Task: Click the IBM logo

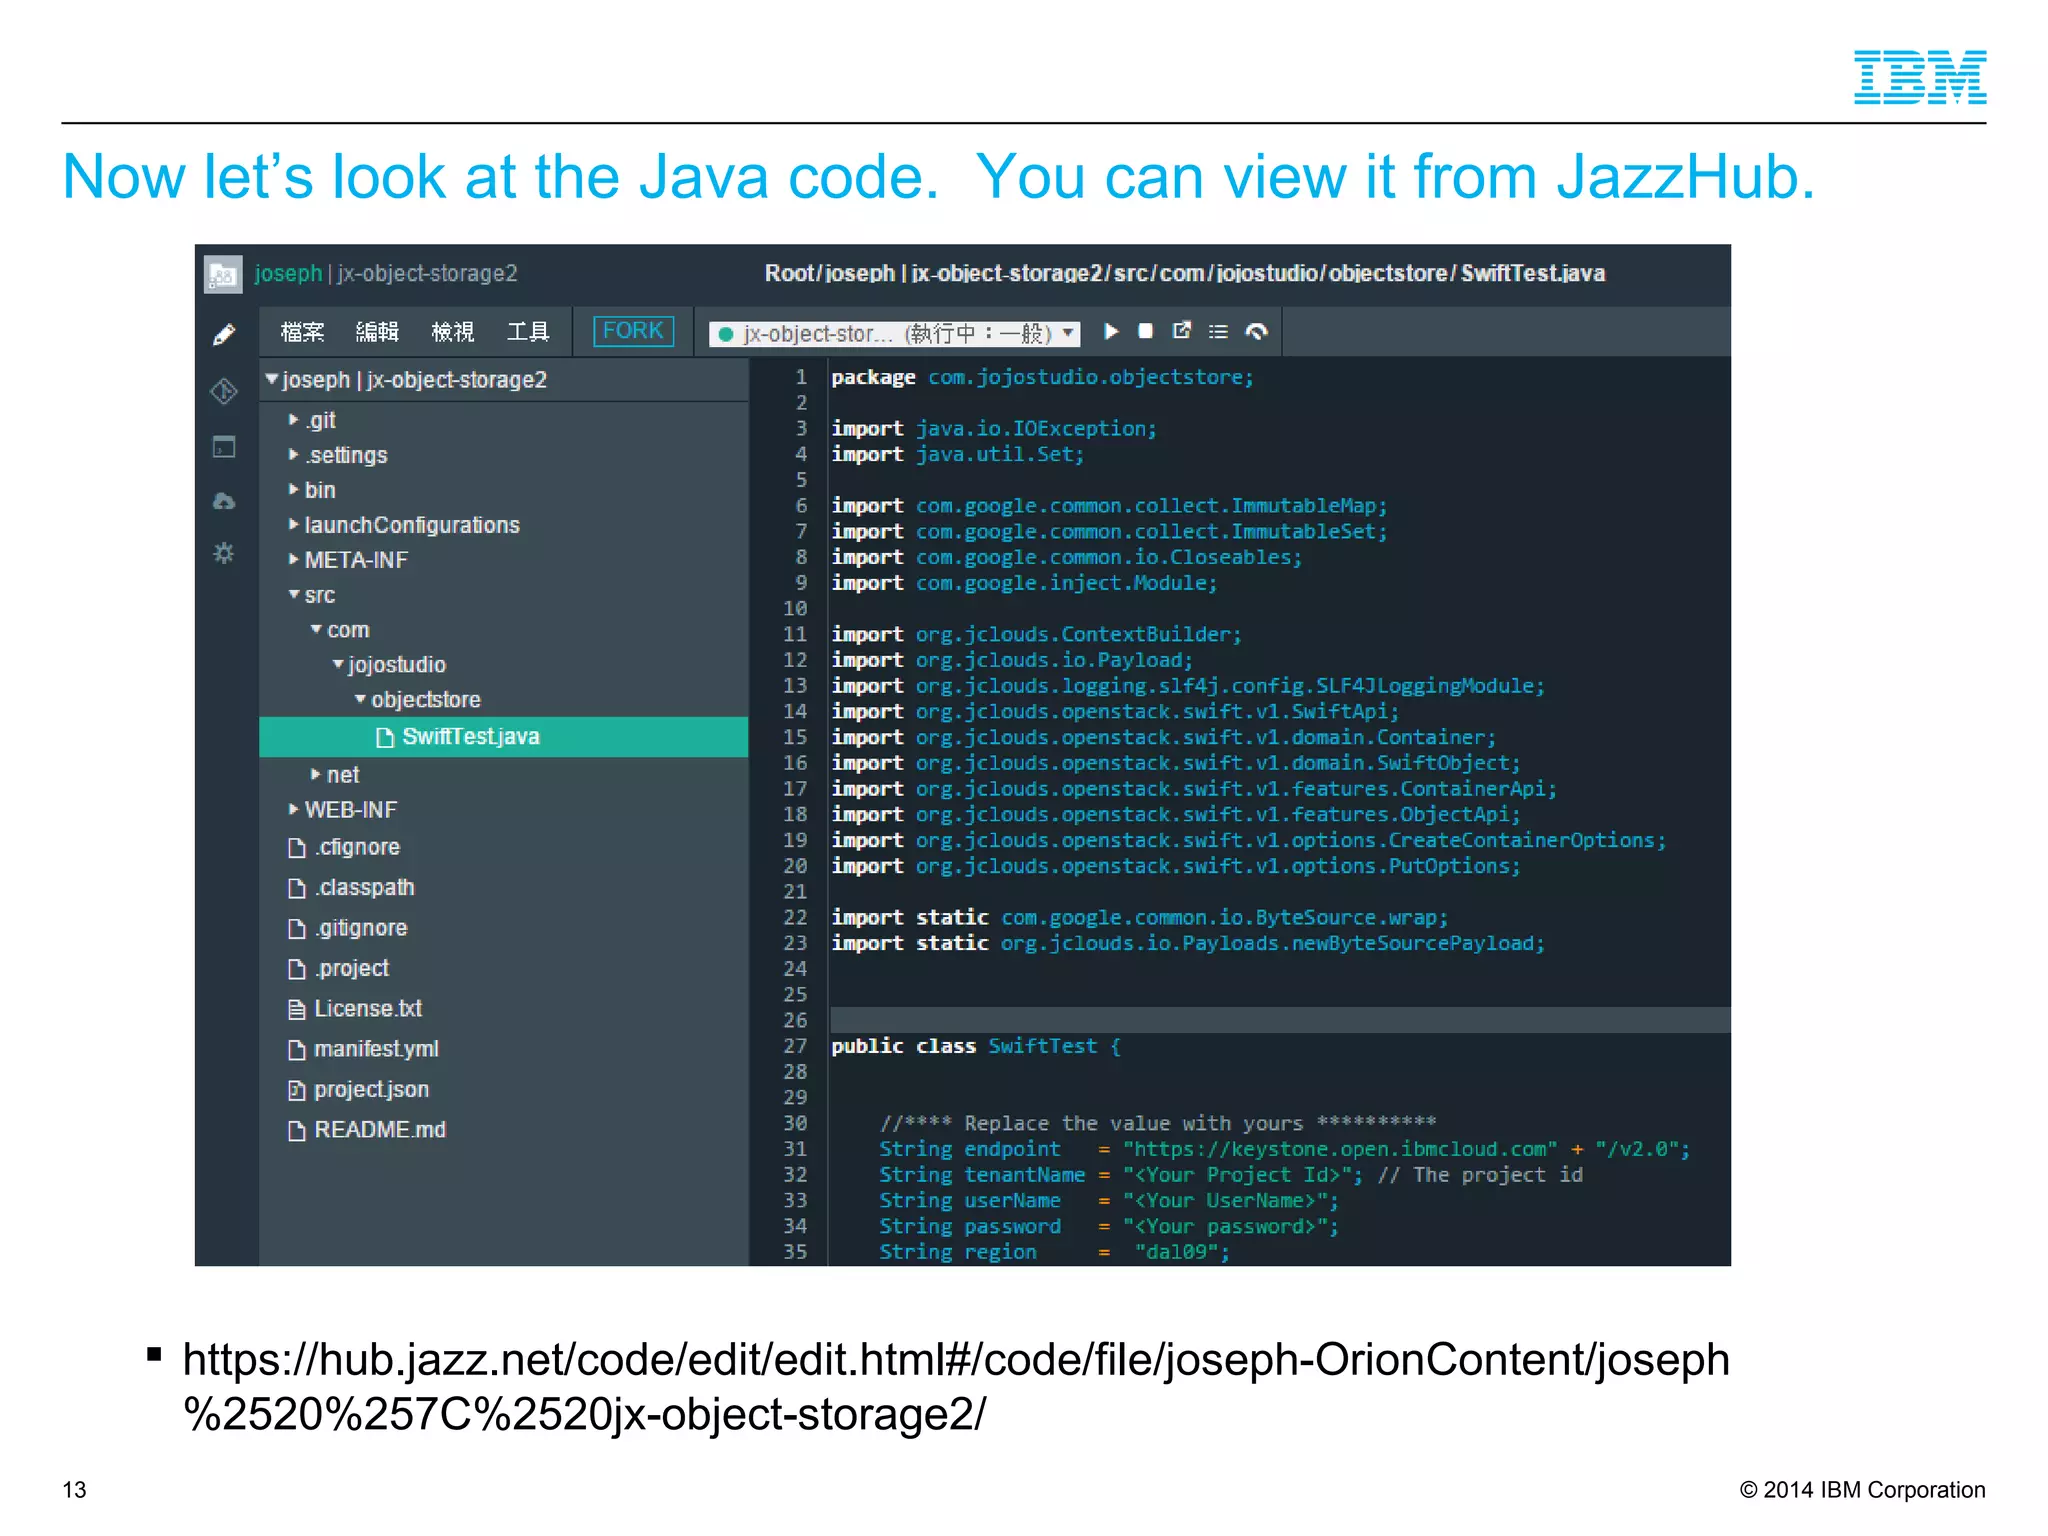Action: click(1919, 77)
